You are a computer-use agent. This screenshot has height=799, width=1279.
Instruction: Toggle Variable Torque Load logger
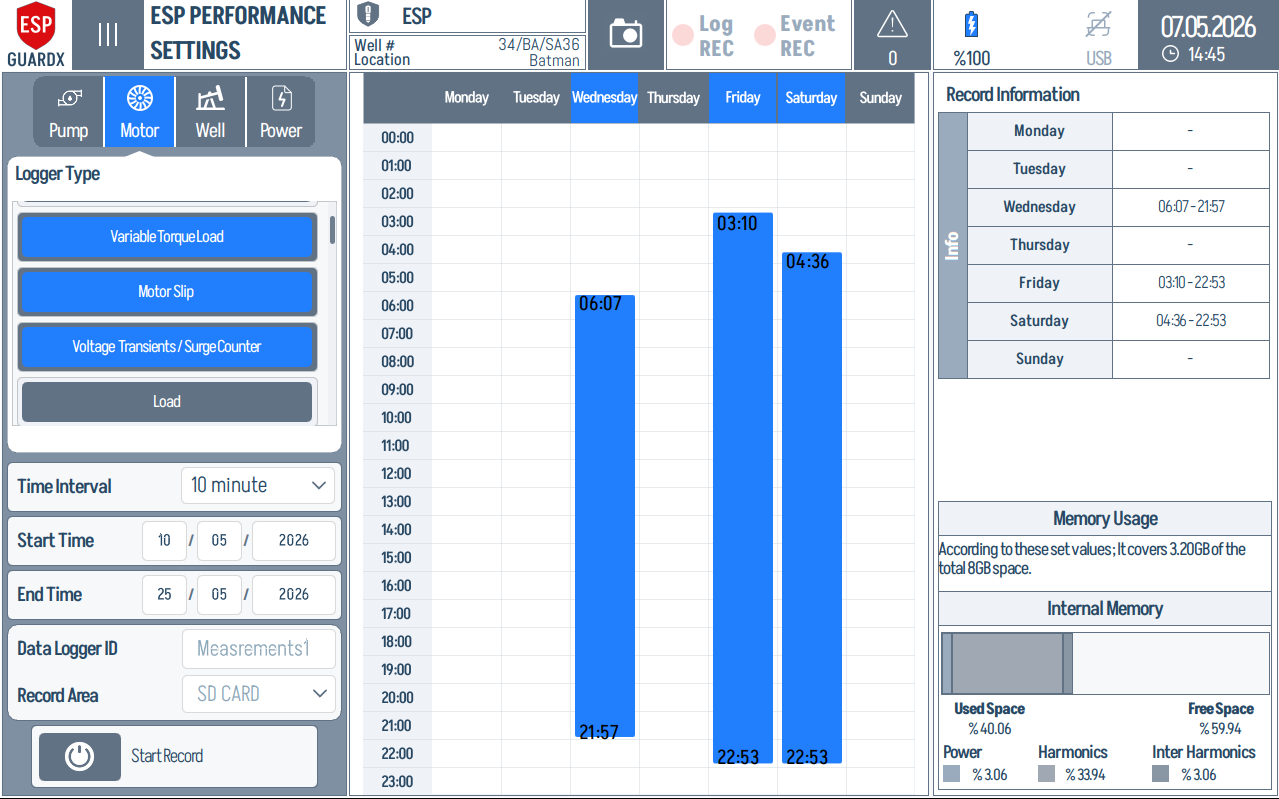coord(167,237)
